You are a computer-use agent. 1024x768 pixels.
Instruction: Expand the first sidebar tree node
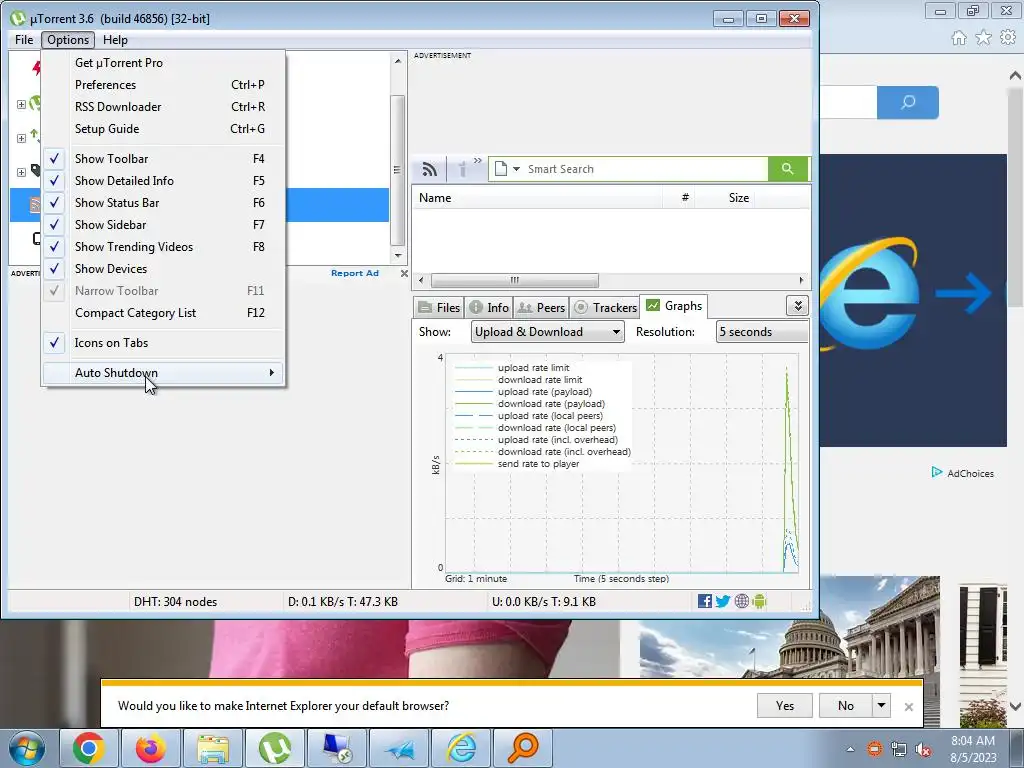coord(21,104)
